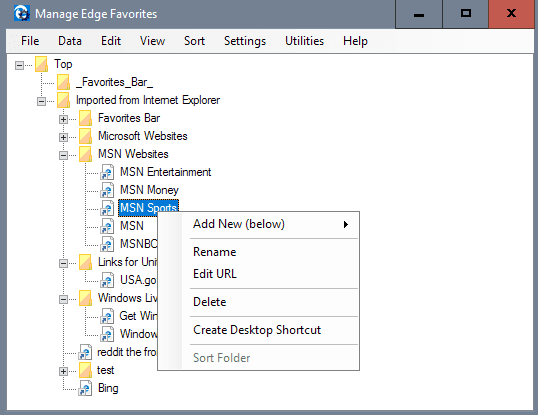Click the Get Windows Live shortcut icon
Viewport: 538px width, 415px height.
pos(107,316)
